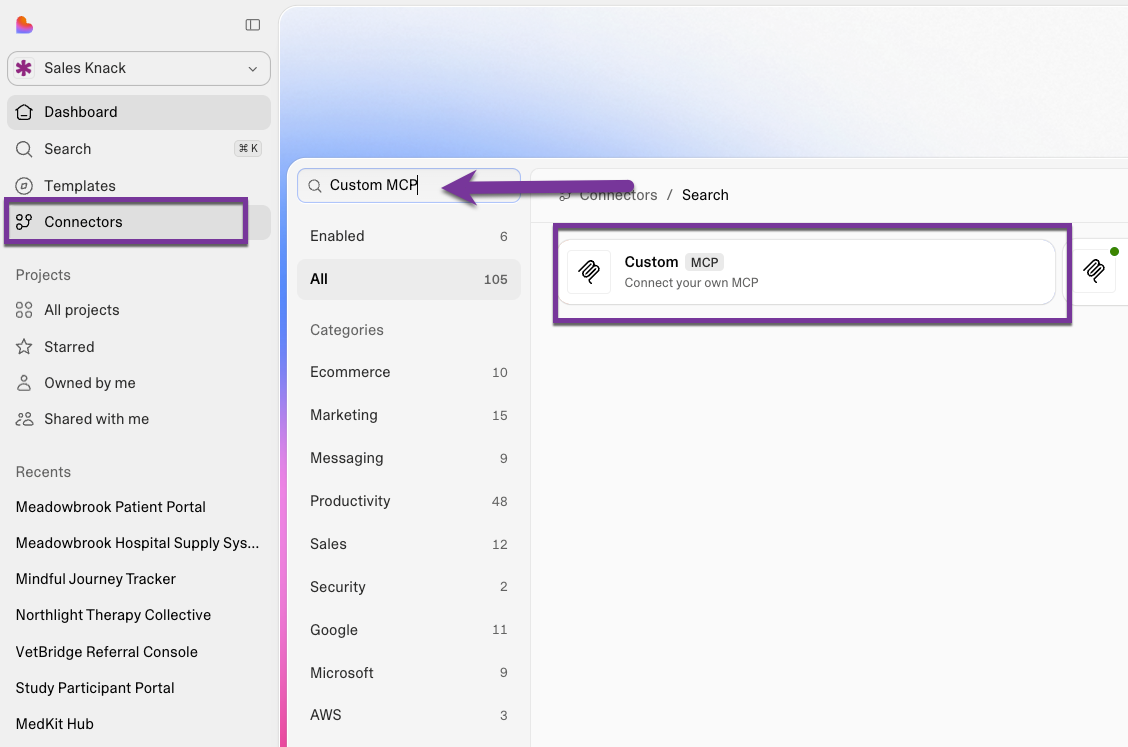Filter by Google category
This screenshot has width=1128, height=747.
409,630
